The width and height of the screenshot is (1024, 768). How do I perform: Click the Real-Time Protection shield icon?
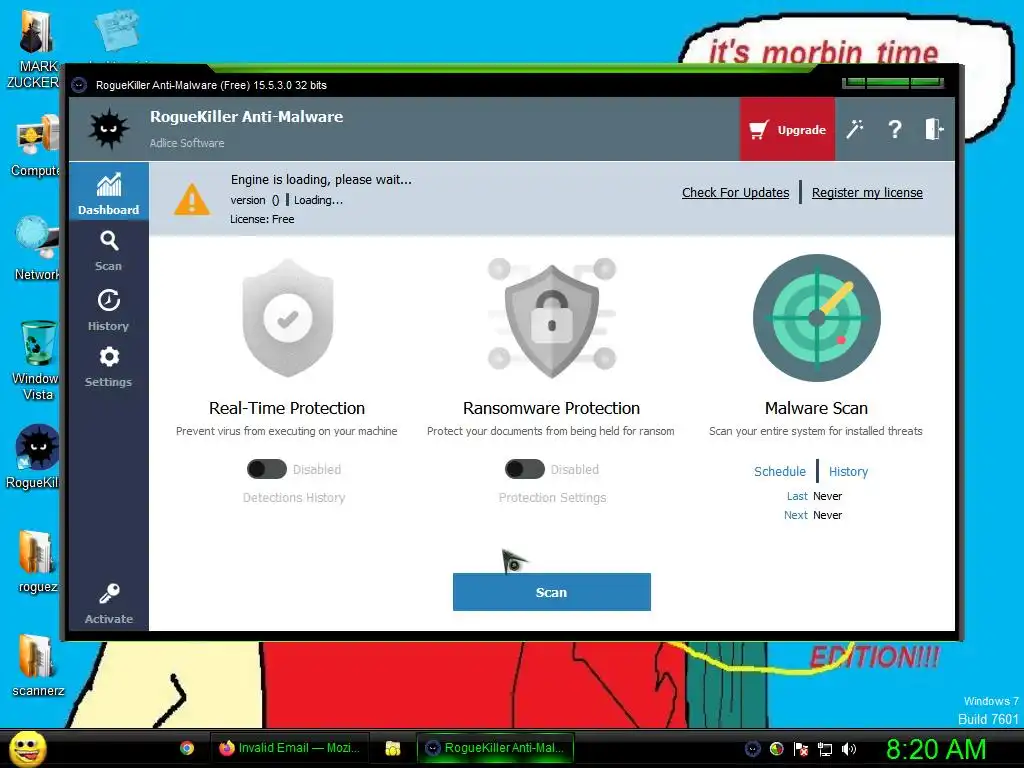pos(288,318)
